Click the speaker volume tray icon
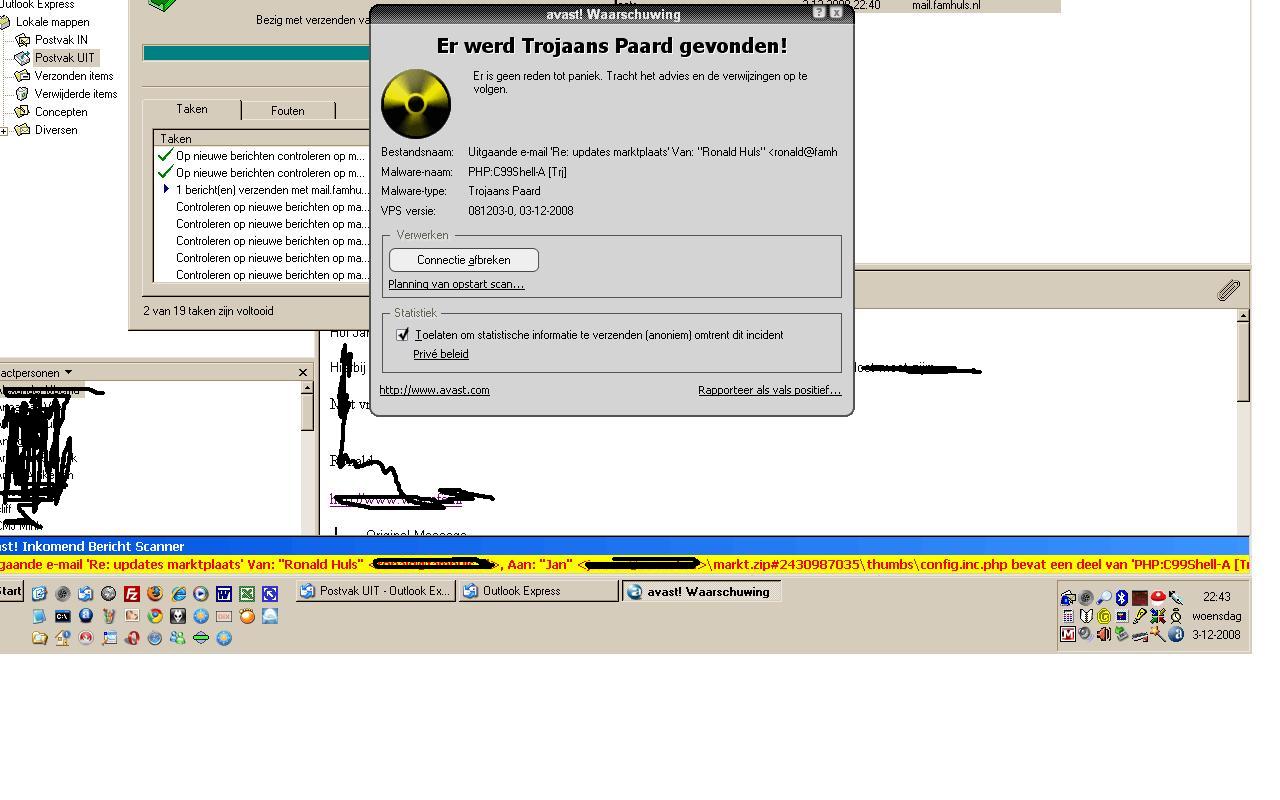This screenshot has height=800, width=1280. tap(1104, 634)
